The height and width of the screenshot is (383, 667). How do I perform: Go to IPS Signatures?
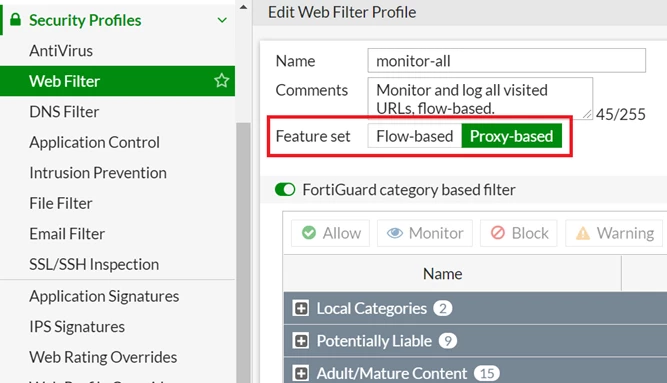(77, 326)
